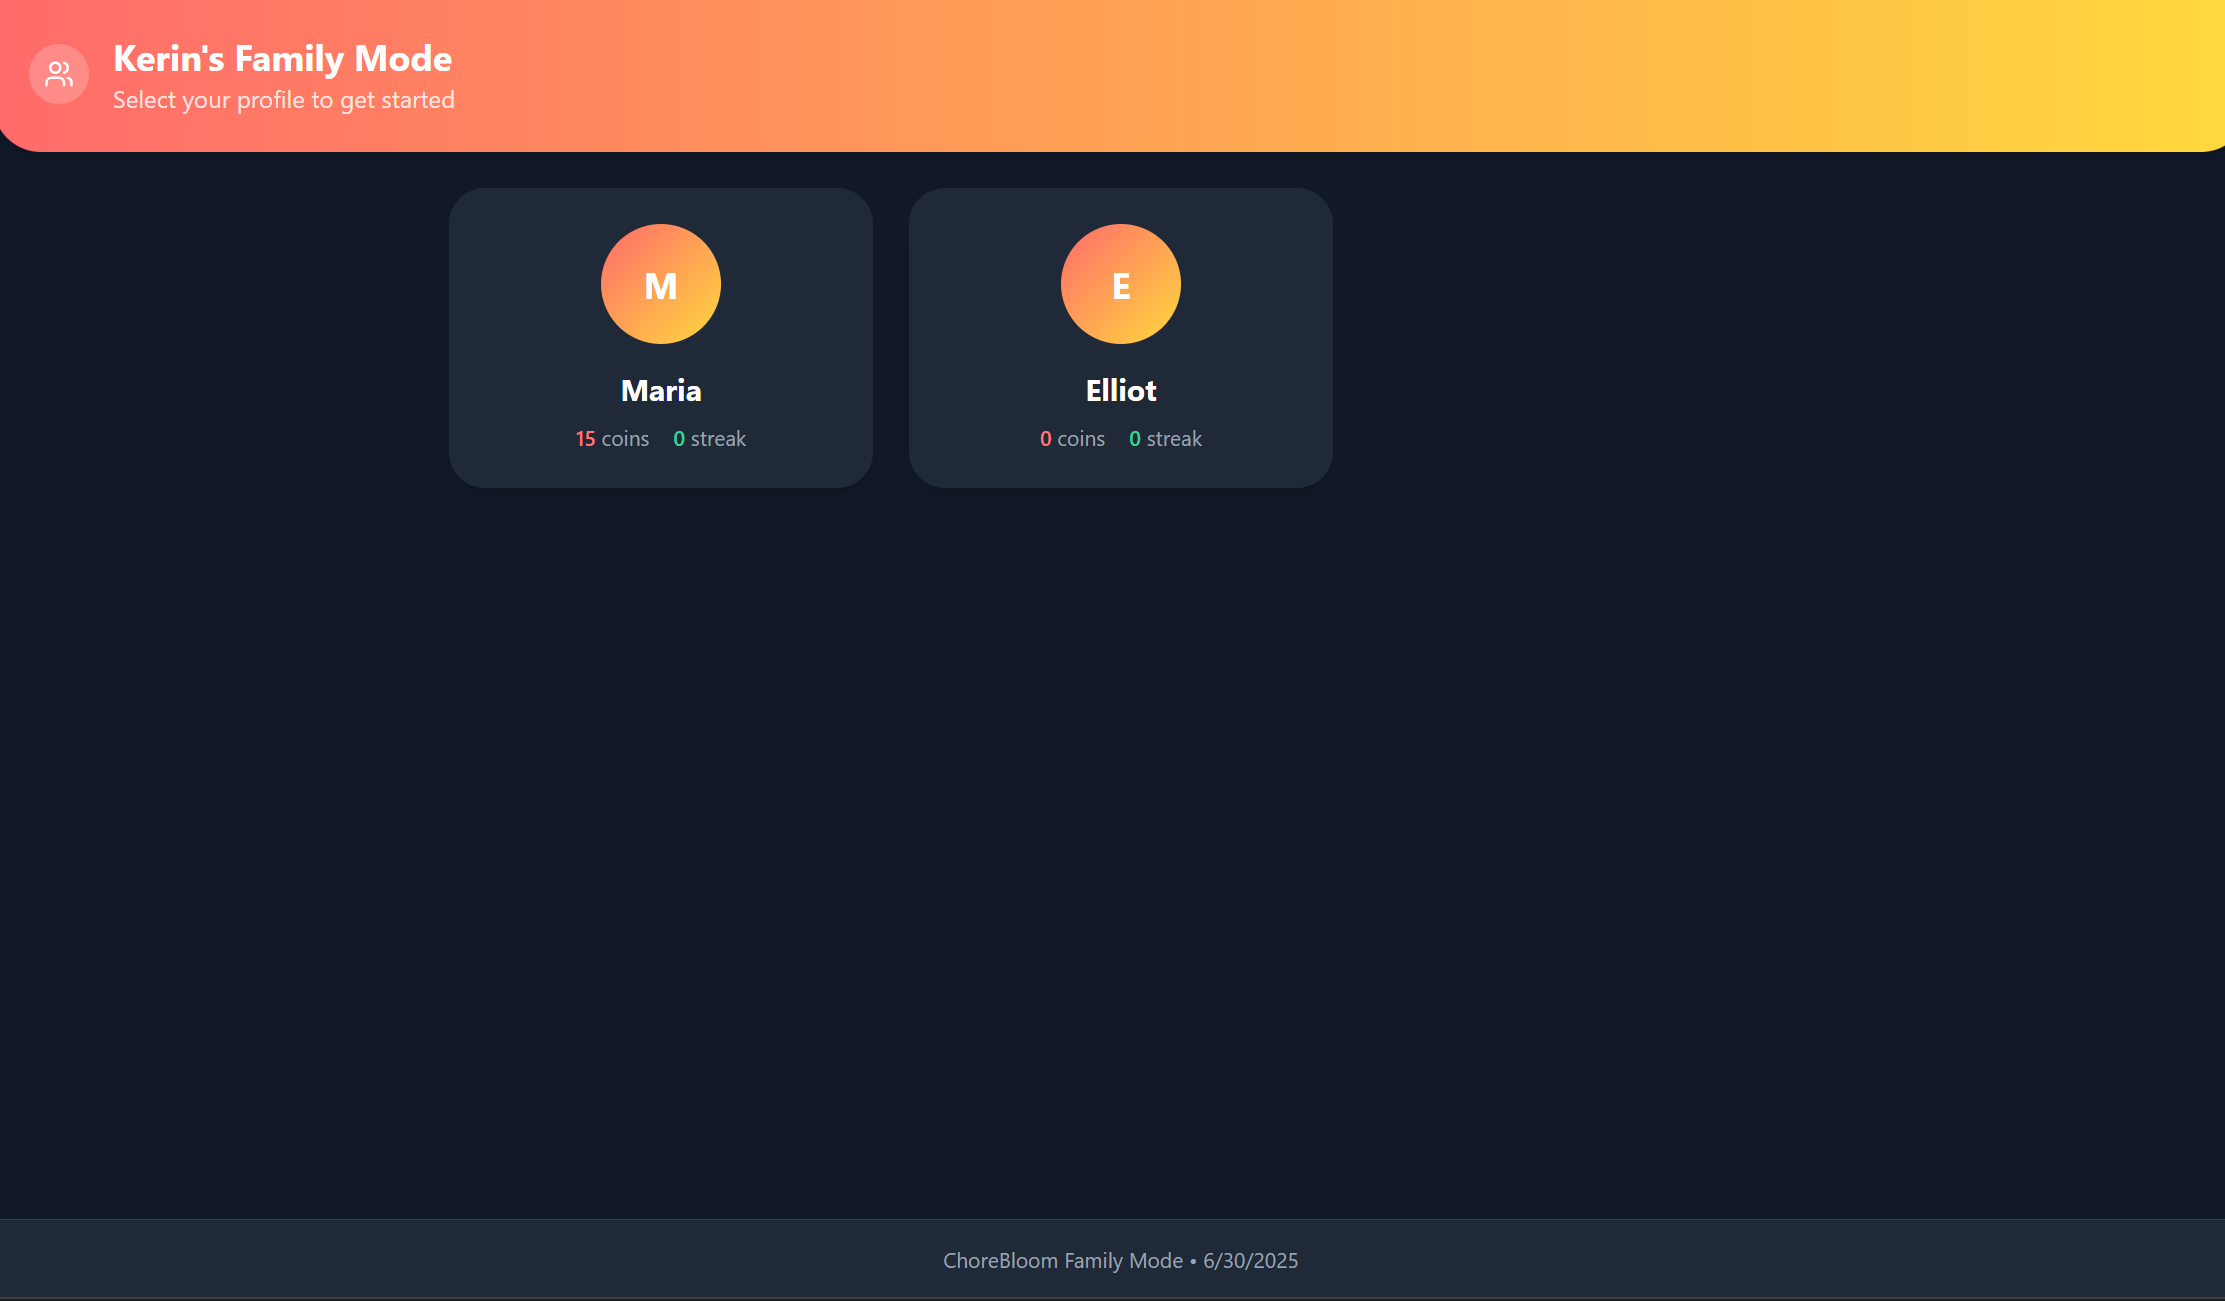Select the Maria profile name

(661, 390)
